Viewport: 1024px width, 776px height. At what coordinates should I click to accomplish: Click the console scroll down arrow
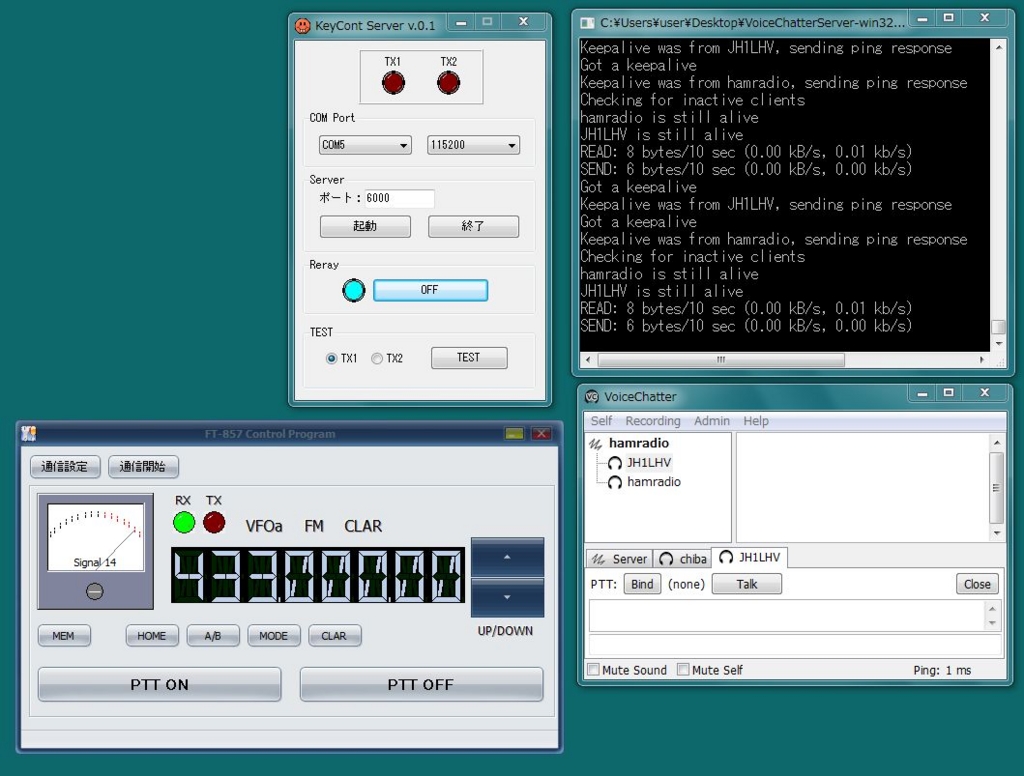pyautogui.click(x=999, y=343)
